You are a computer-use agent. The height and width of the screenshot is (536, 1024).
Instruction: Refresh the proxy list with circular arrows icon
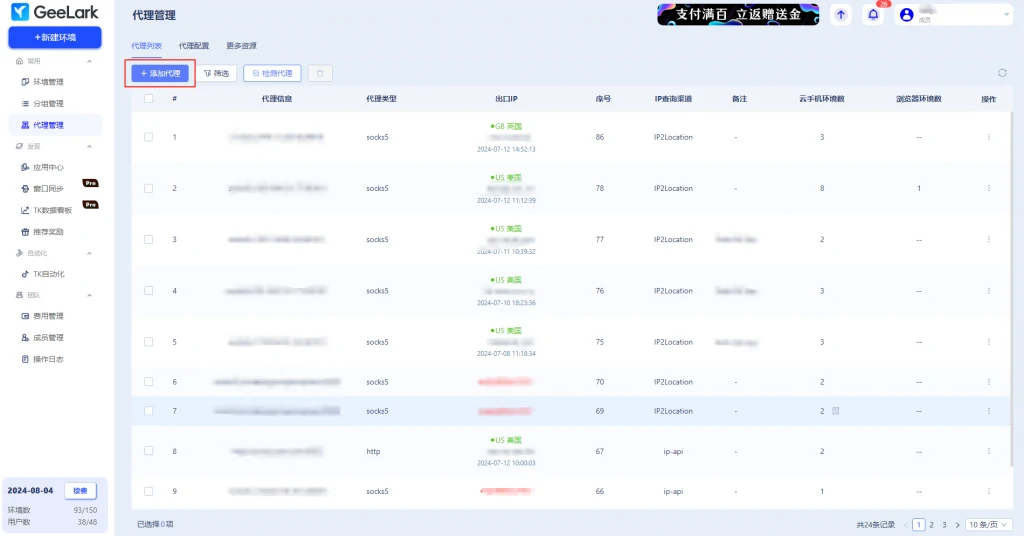tap(1002, 73)
